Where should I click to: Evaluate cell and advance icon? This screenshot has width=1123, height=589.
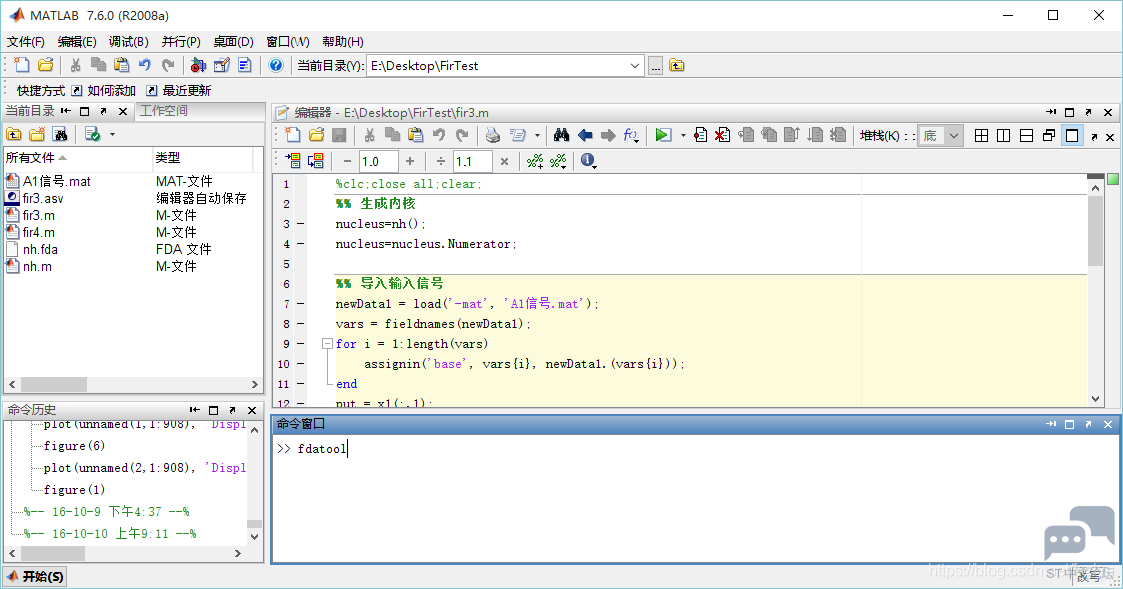coord(315,161)
